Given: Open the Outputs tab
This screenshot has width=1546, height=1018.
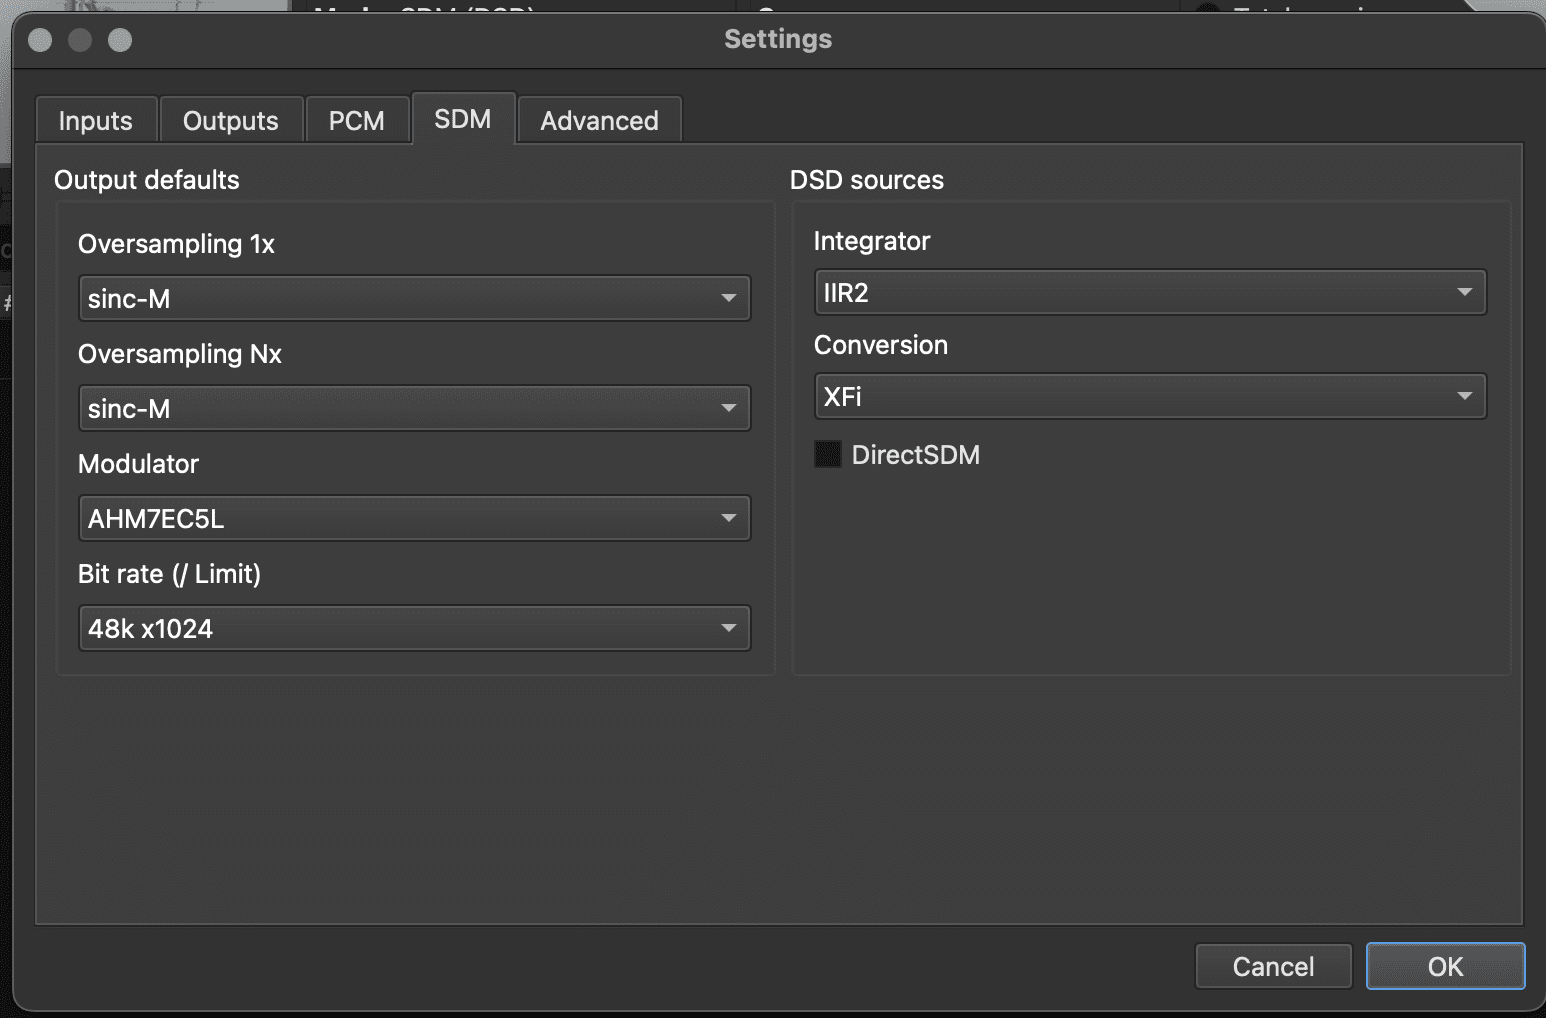Looking at the screenshot, I should click(x=231, y=121).
